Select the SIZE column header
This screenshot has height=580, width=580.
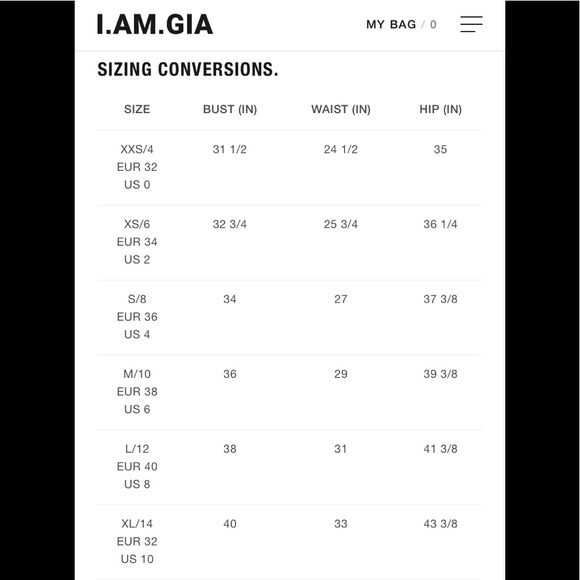pos(137,109)
